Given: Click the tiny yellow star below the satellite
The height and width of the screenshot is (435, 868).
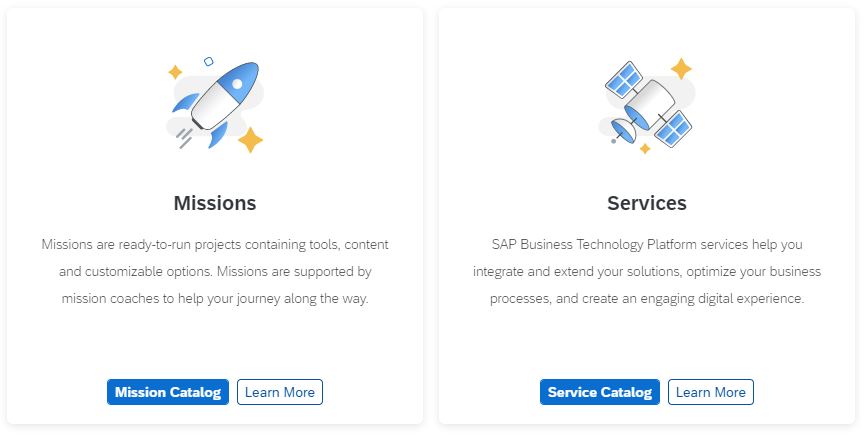Looking at the screenshot, I should [x=645, y=148].
